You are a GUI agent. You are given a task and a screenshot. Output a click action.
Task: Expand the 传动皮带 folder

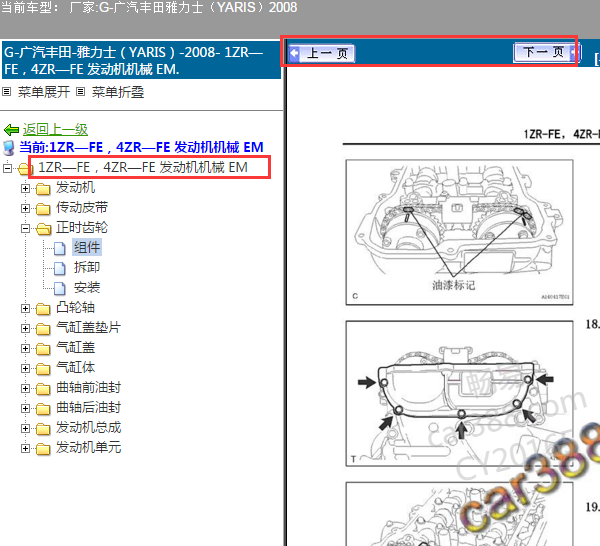[25, 208]
